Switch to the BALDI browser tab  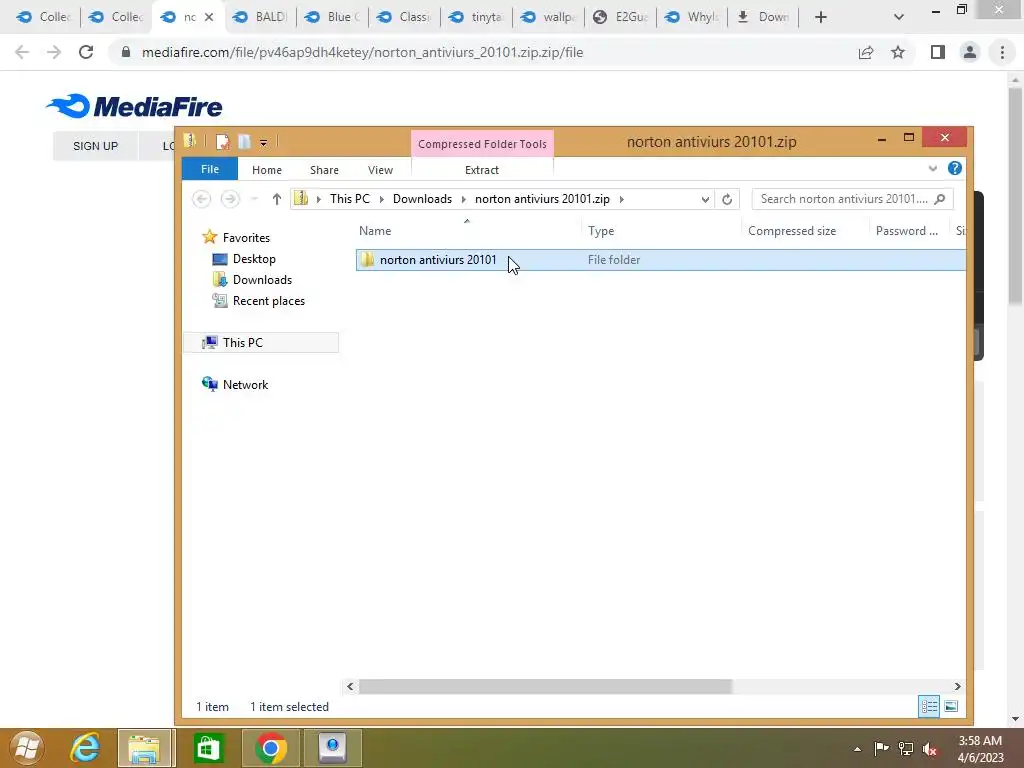(x=261, y=17)
